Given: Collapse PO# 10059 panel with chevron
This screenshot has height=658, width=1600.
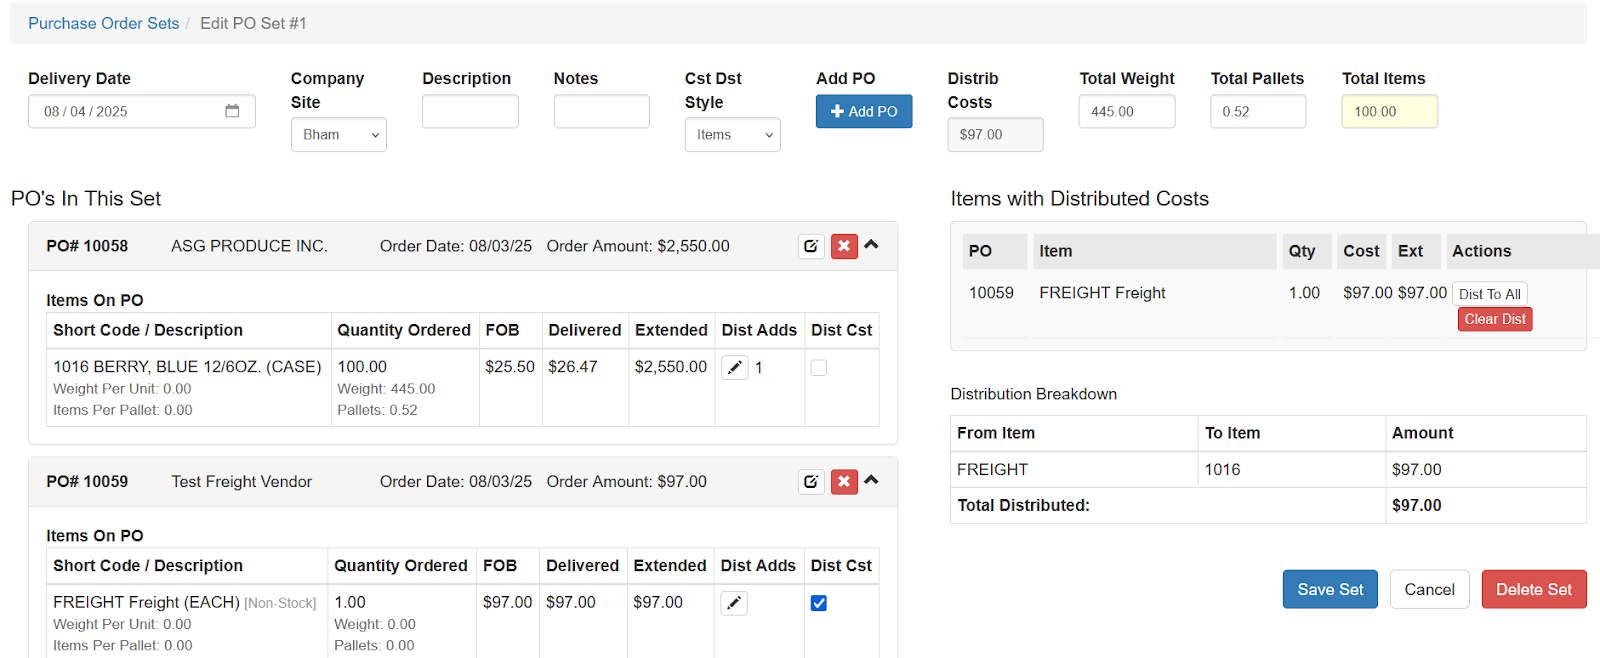Looking at the screenshot, I should click(872, 480).
